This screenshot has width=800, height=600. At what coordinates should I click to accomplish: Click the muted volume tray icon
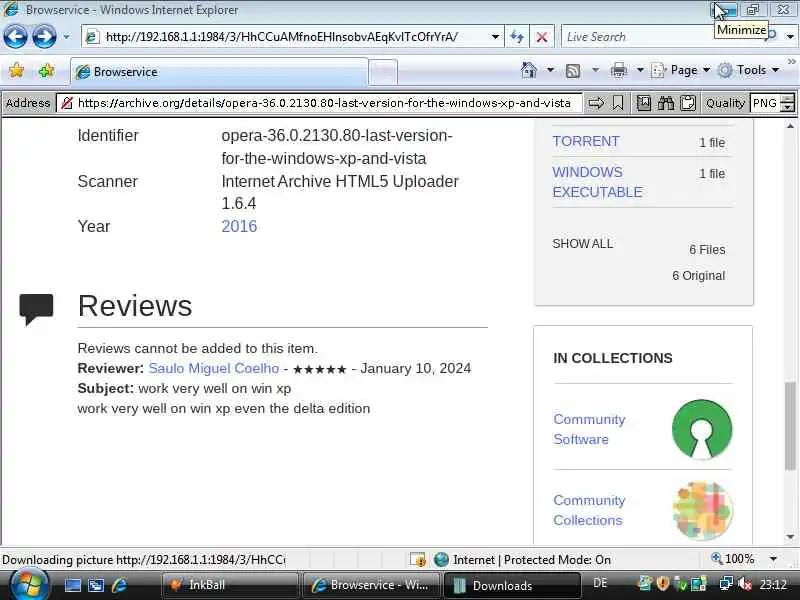coord(745,584)
